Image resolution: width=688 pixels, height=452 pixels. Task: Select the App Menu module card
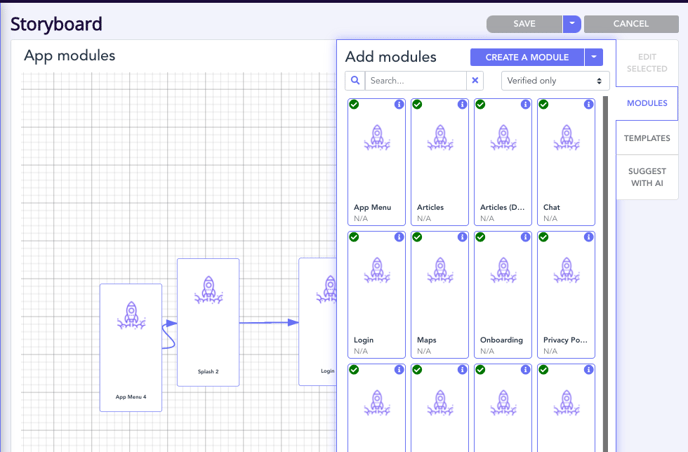(376, 162)
